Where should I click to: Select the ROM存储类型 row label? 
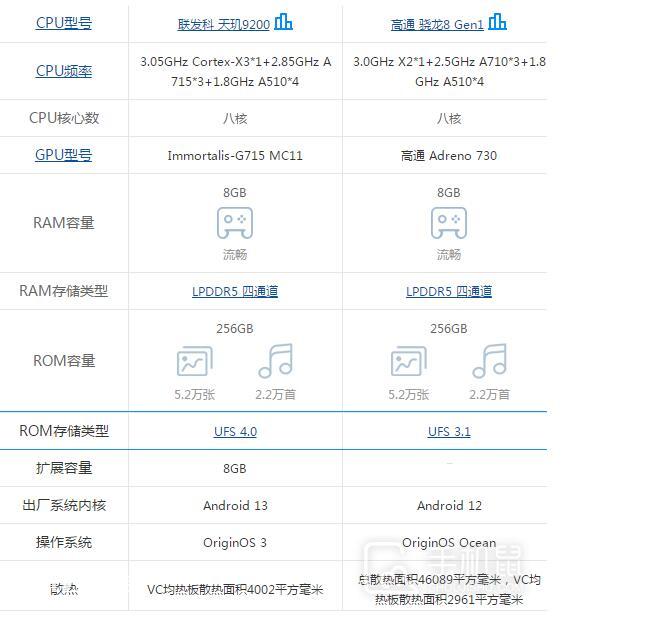pyautogui.click(x=64, y=431)
